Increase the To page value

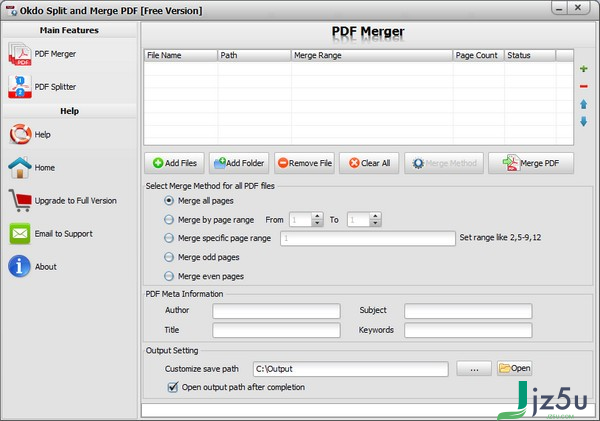tap(375, 216)
